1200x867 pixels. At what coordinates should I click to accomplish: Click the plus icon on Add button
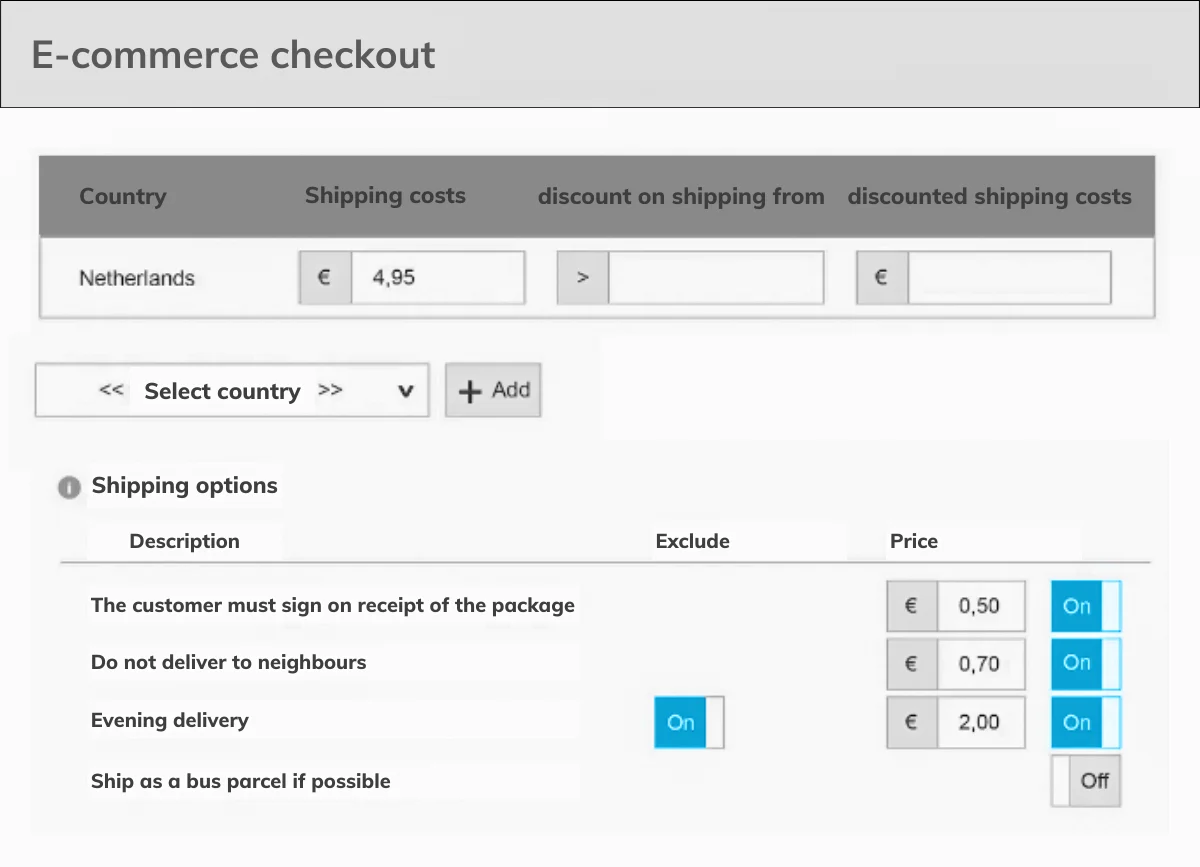pos(469,391)
